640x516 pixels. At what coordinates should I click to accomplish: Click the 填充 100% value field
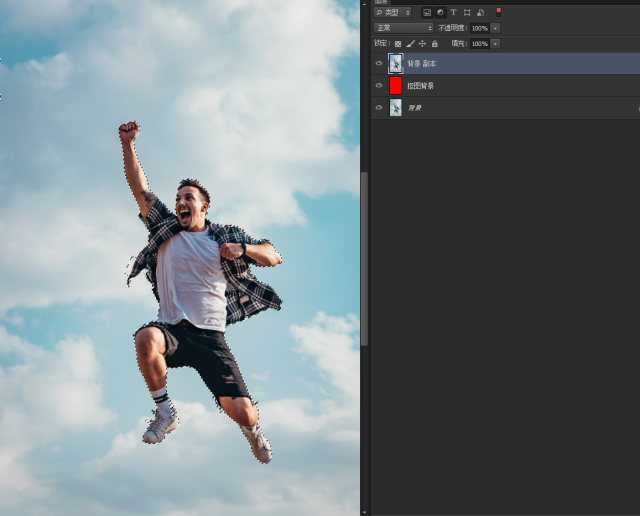point(480,44)
